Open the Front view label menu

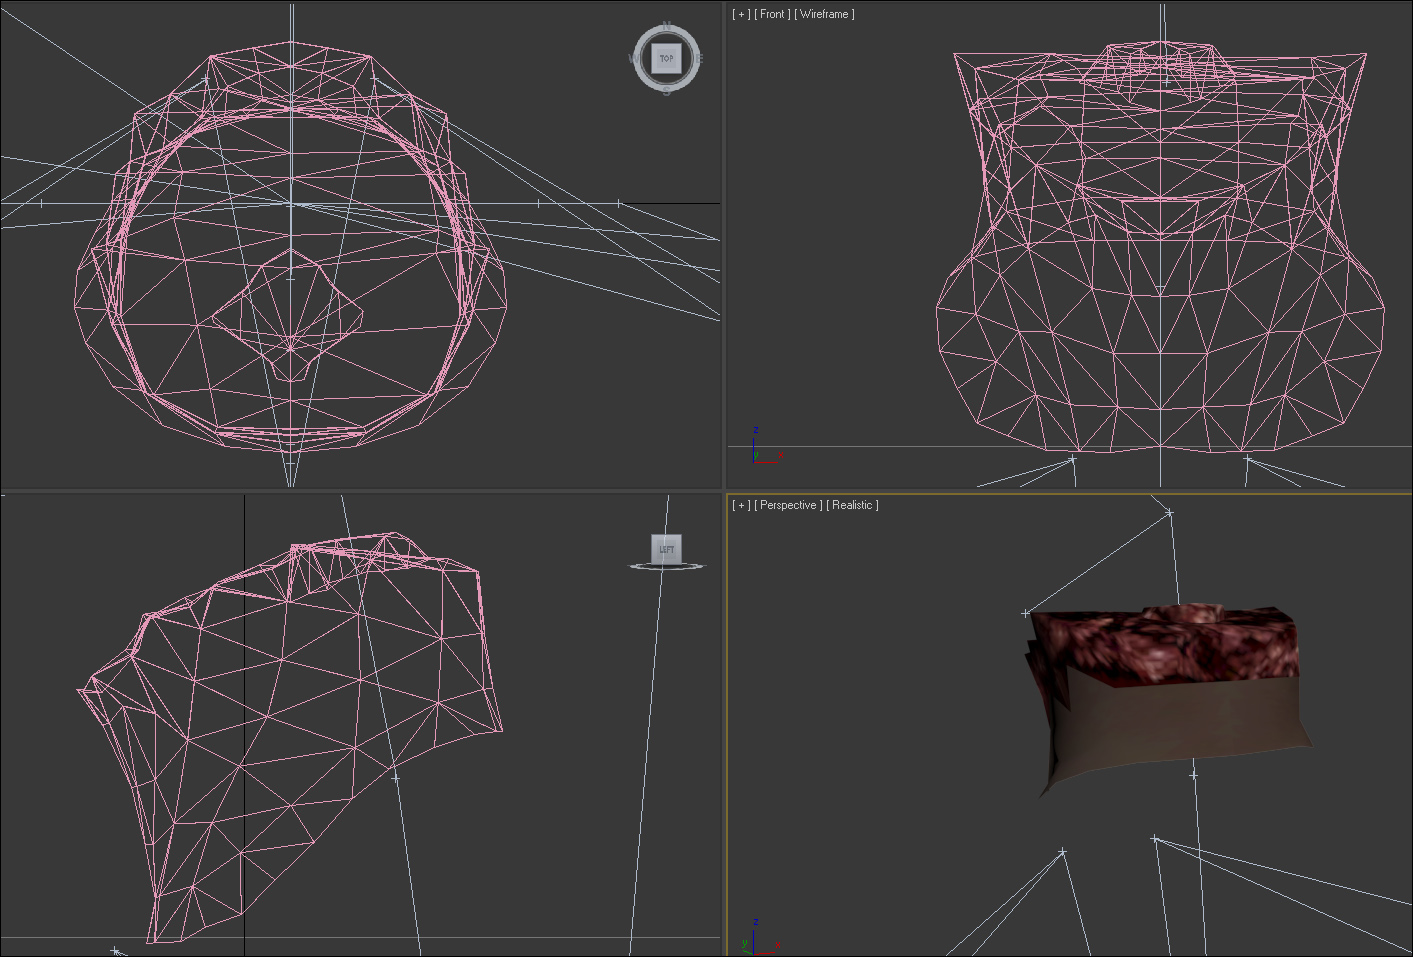click(772, 14)
